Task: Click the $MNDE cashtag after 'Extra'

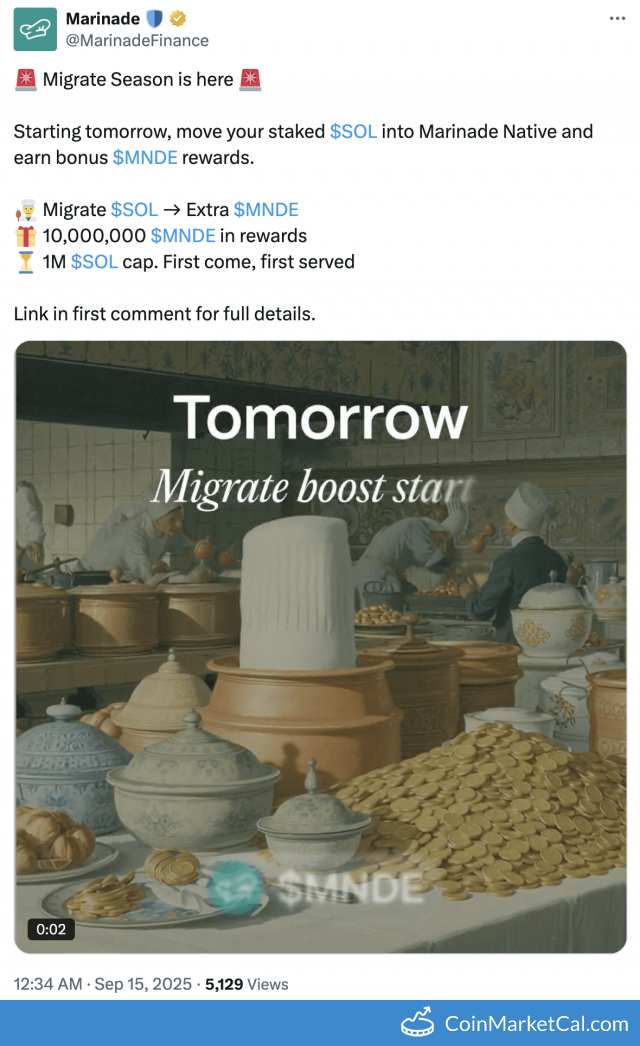Action: [266, 210]
